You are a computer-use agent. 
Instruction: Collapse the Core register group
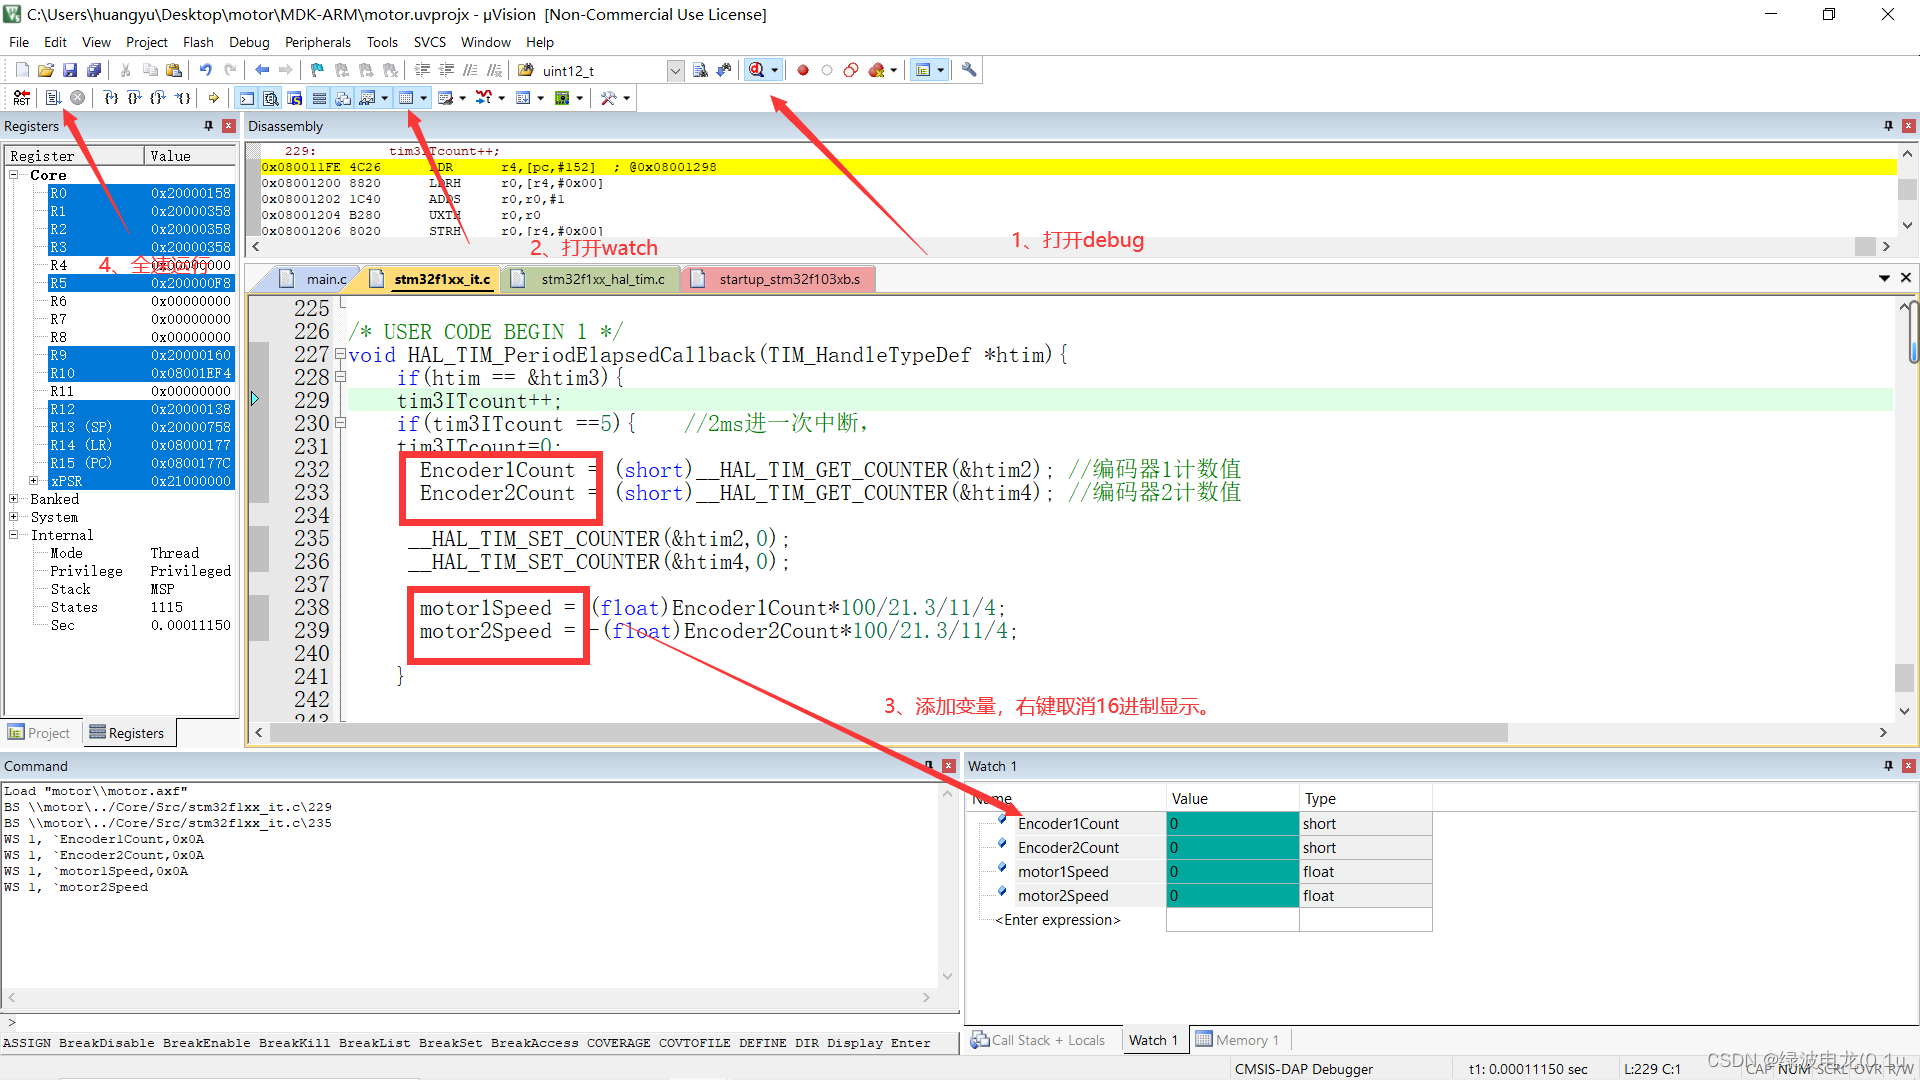(x=14, y=175)
